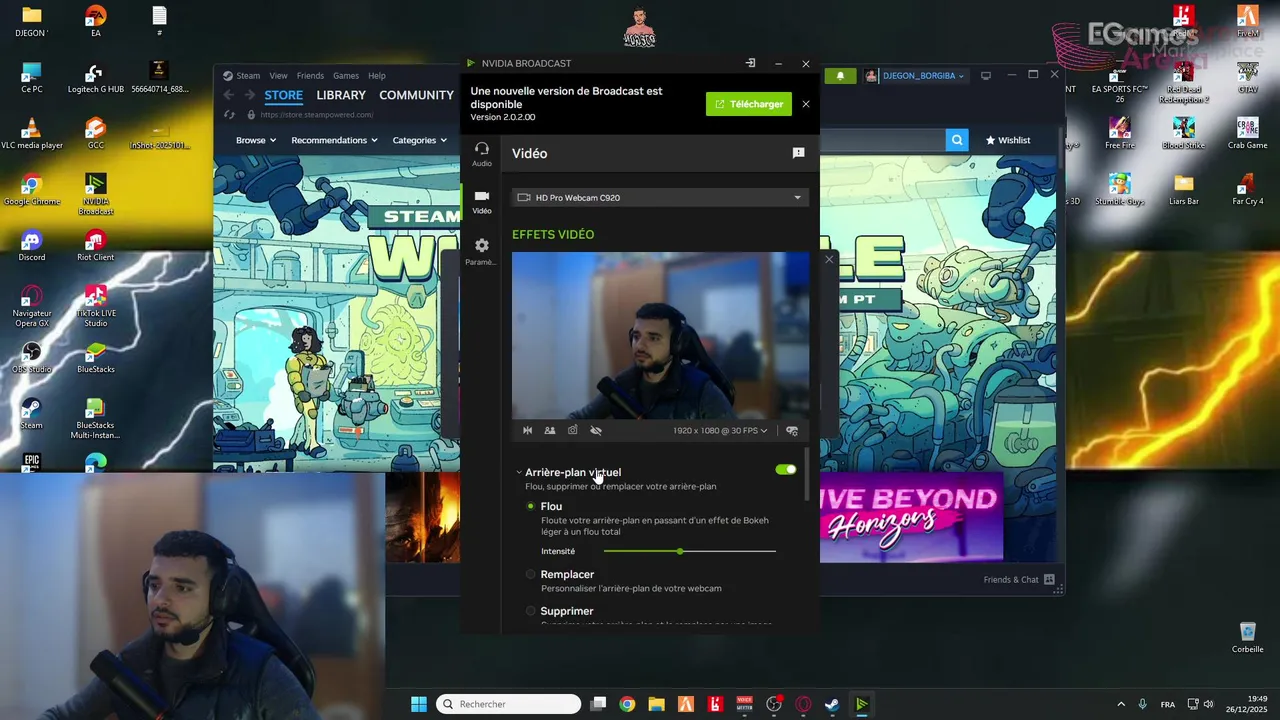The image size is (1280, 720).
Task: Select the Crab Game desktop shortcut
Action: click(1247, 133)
